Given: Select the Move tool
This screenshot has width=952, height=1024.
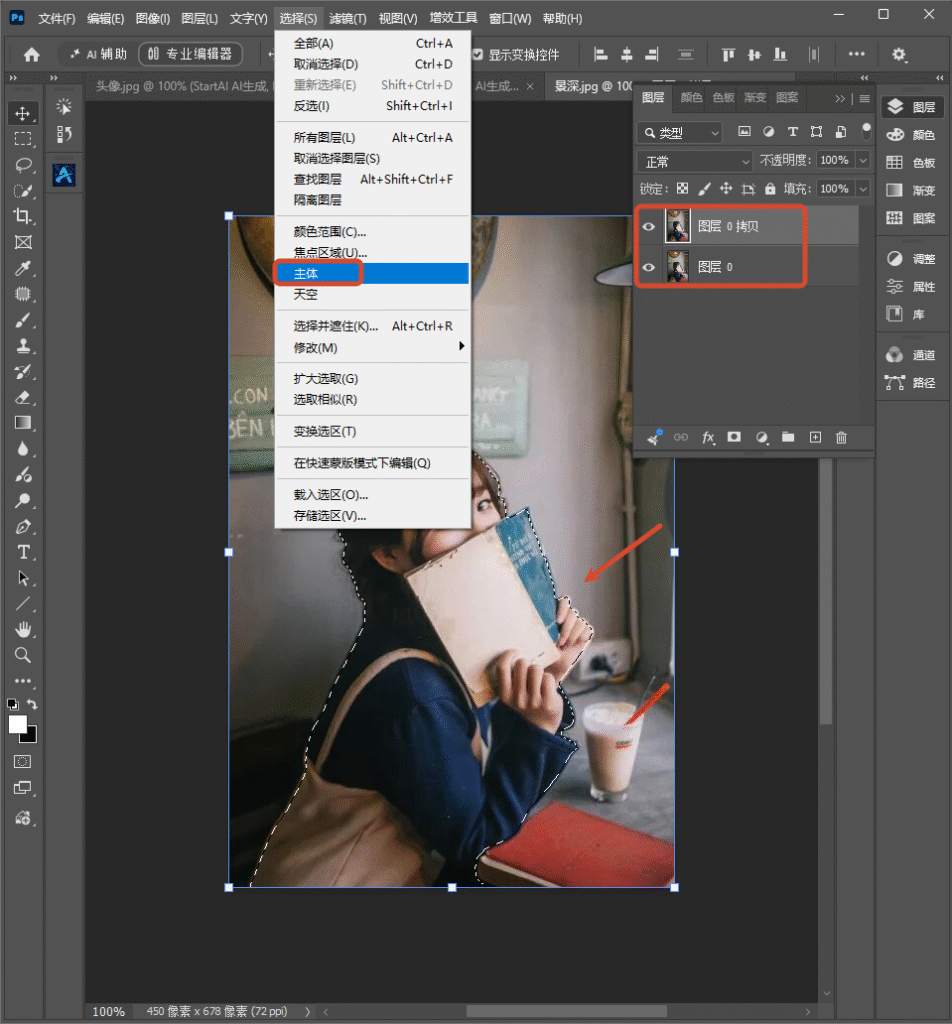Looking at the screenshot, I should coord(23,113).
